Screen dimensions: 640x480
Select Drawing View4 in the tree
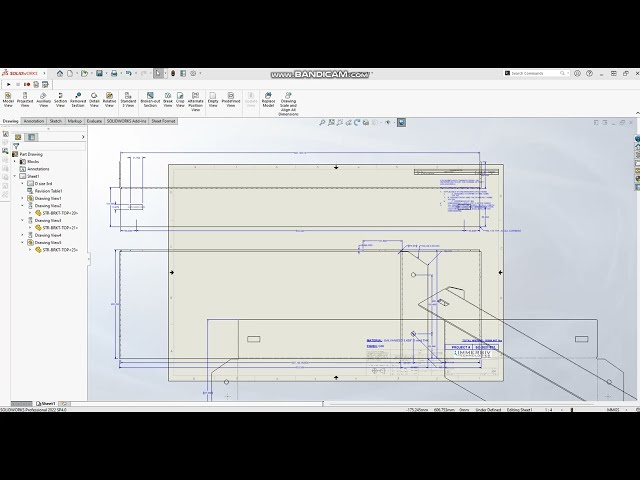click(48, 235)
